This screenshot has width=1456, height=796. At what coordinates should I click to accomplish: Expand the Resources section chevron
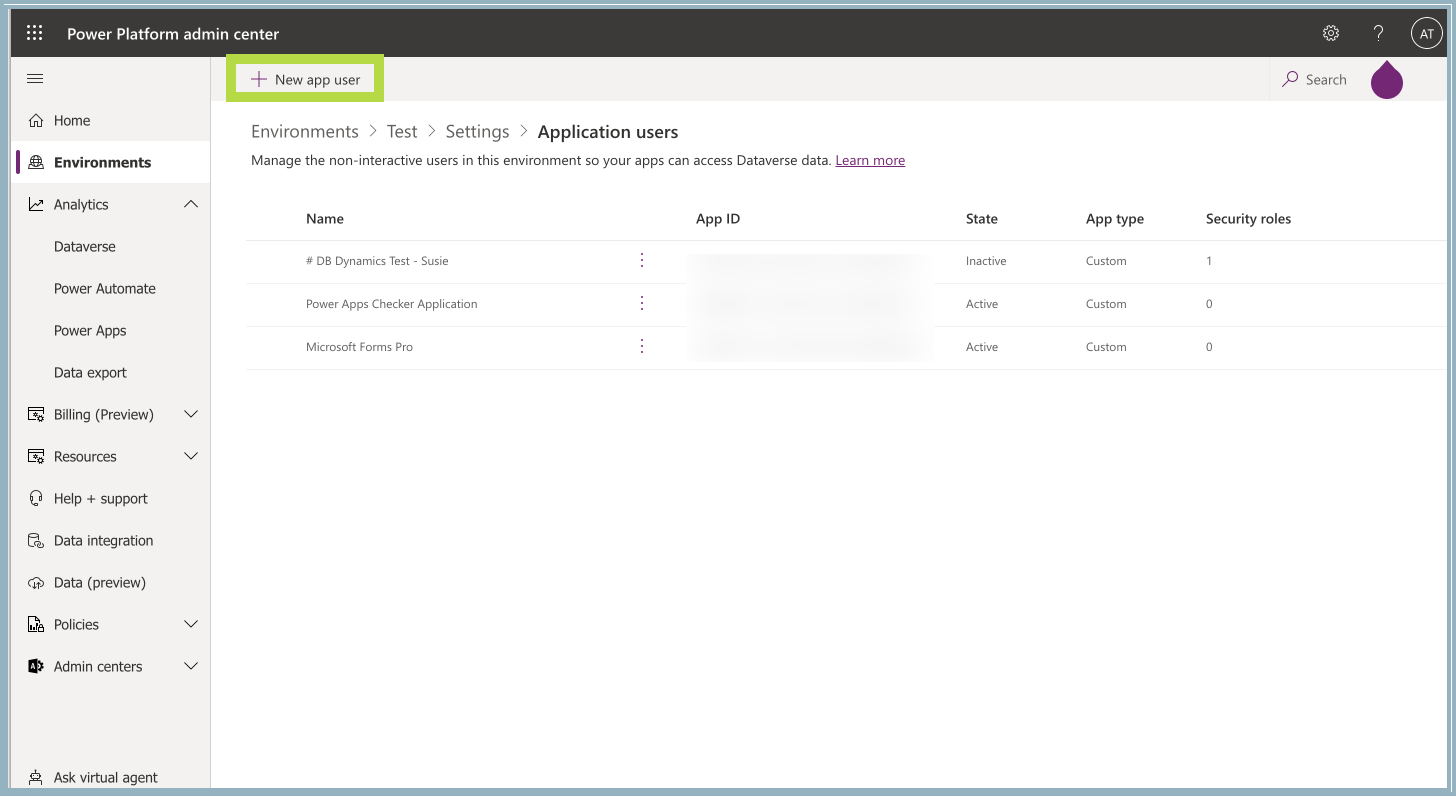tap(191, 456)
